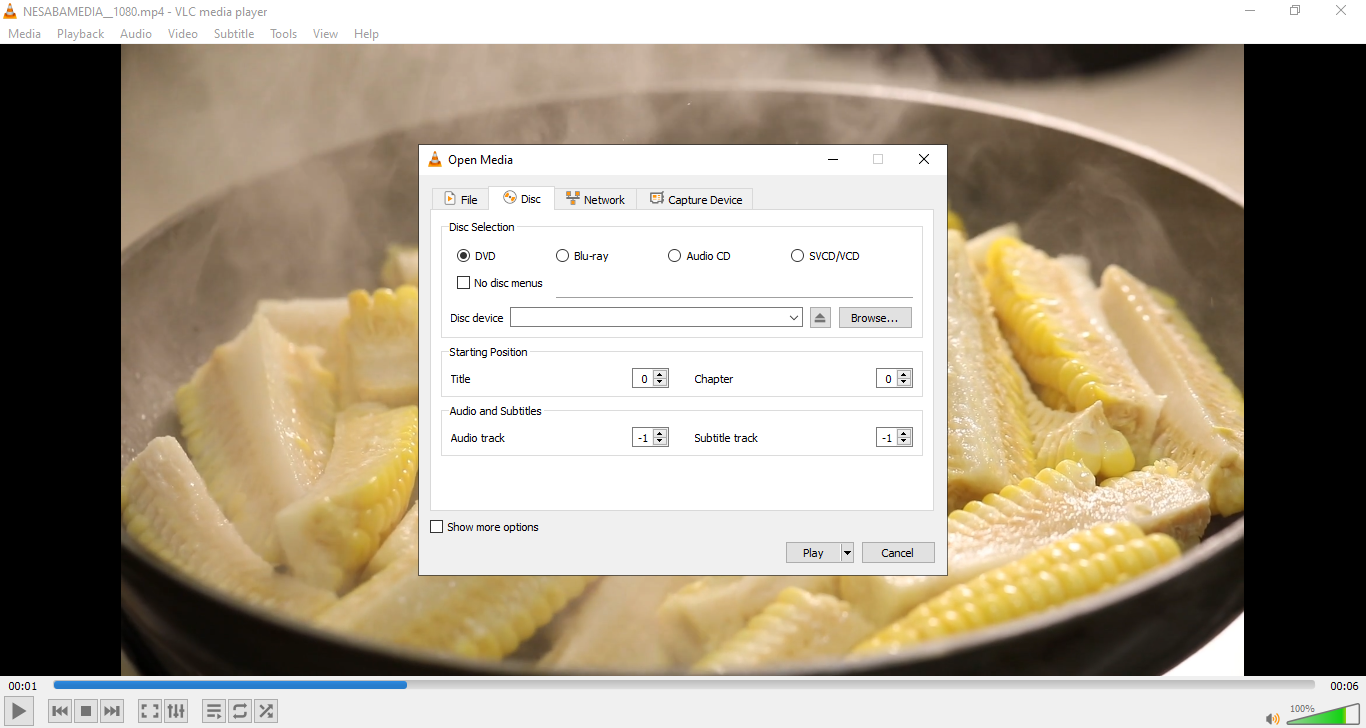
Task: Expand the Disc device dropdown
Action: (794, 318)
